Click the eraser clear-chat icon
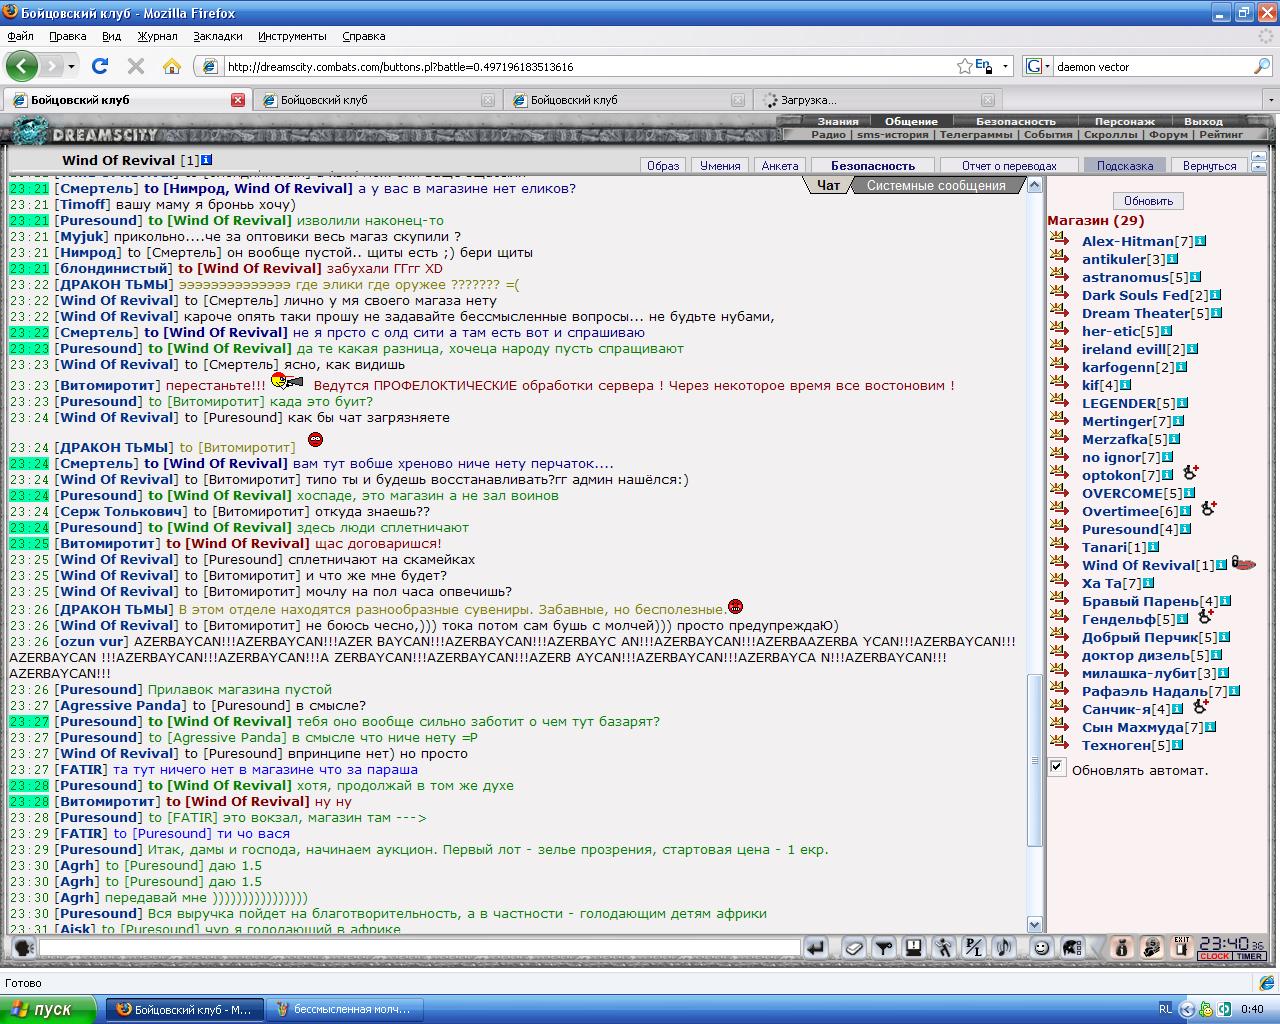Viewport: 1280px width, 1024px height. tap(854, 947)
